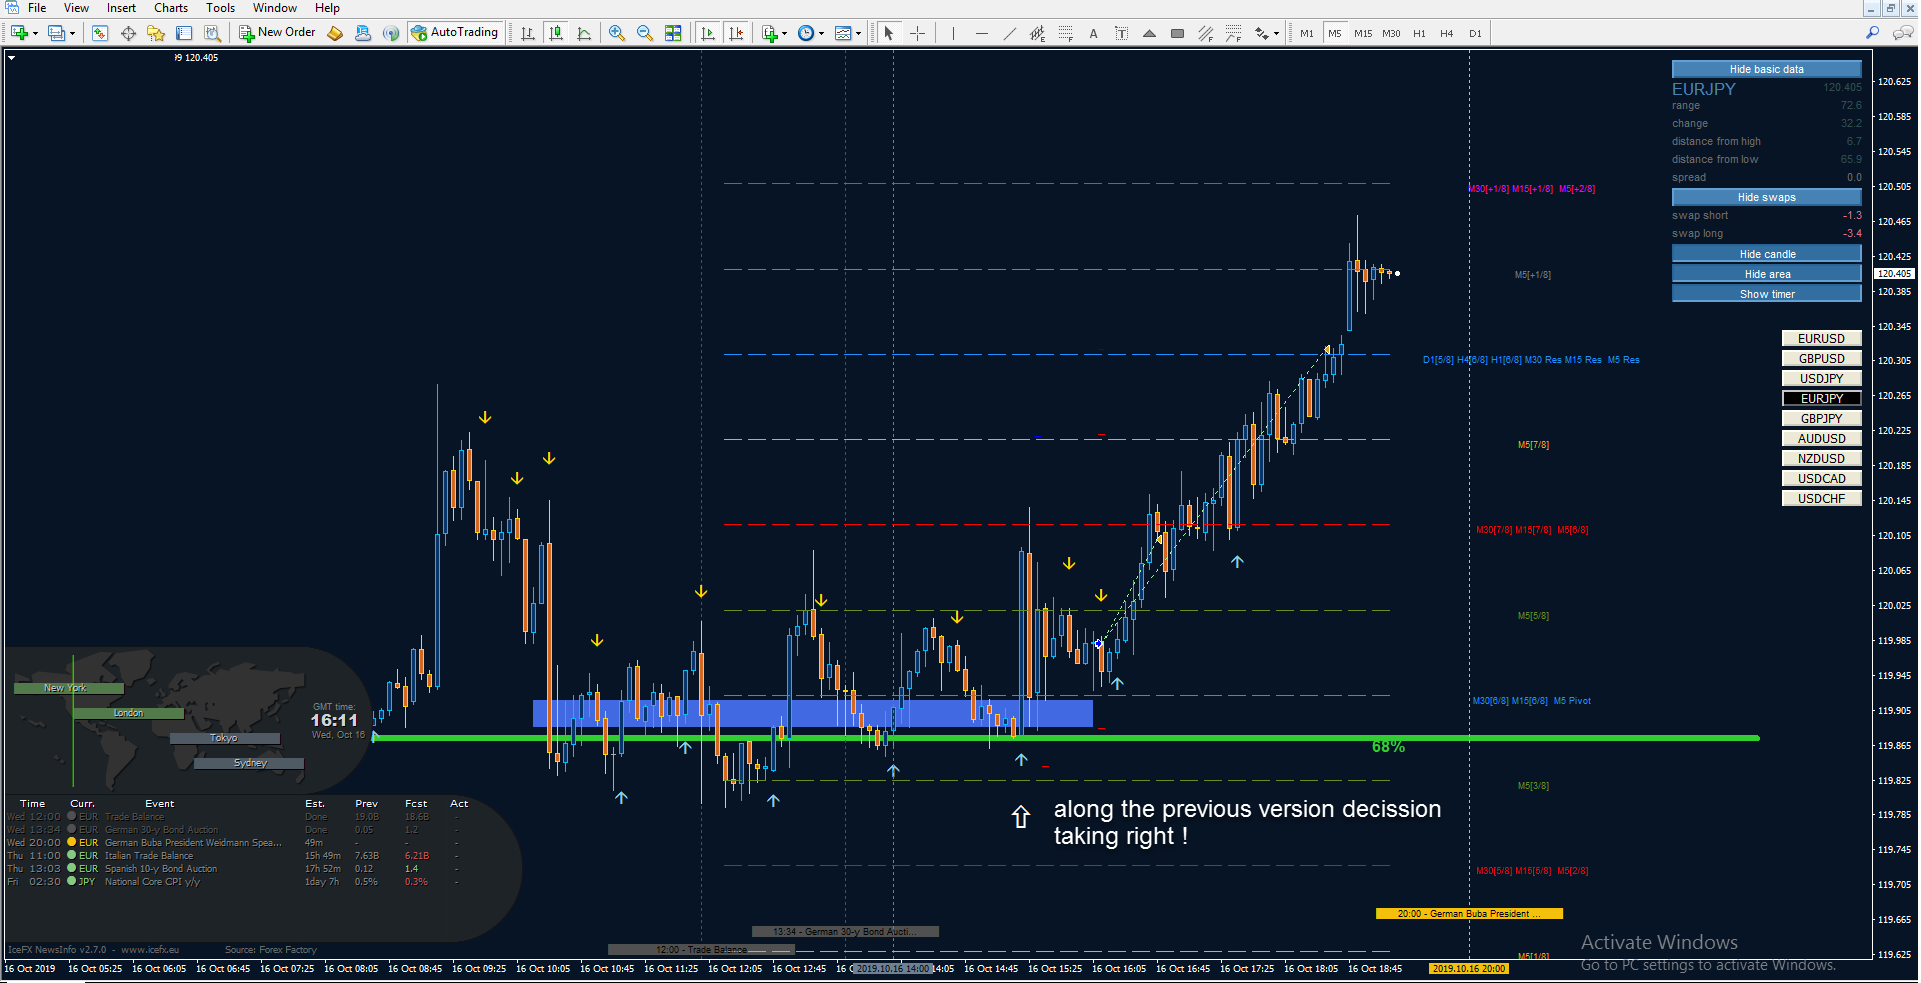
Task: Open the Data Window crosshair icon
Action: point(128,33)
